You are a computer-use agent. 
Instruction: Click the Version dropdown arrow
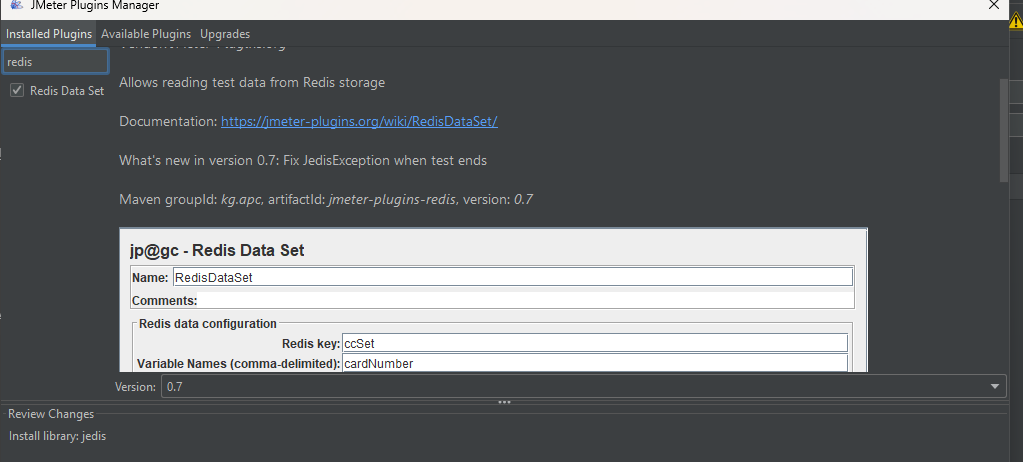(994, 386)
